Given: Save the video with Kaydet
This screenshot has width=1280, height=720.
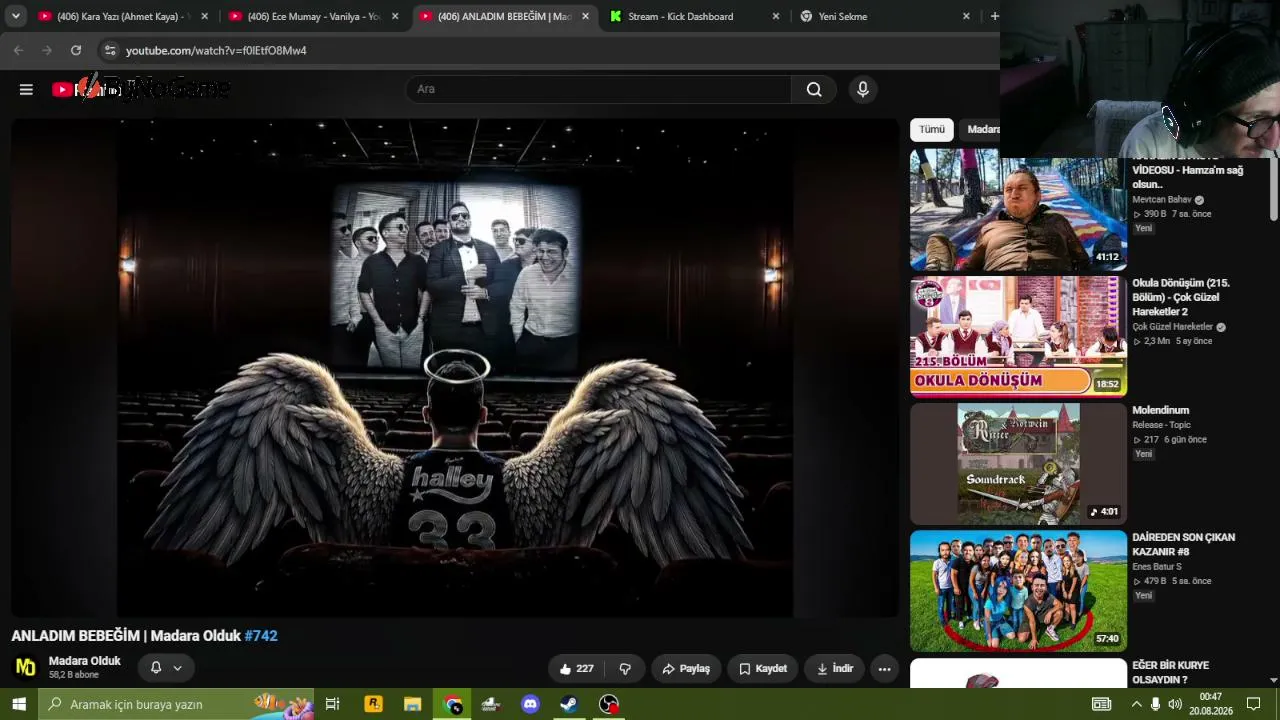Looking at the screenshot, I should coord(763,669).
